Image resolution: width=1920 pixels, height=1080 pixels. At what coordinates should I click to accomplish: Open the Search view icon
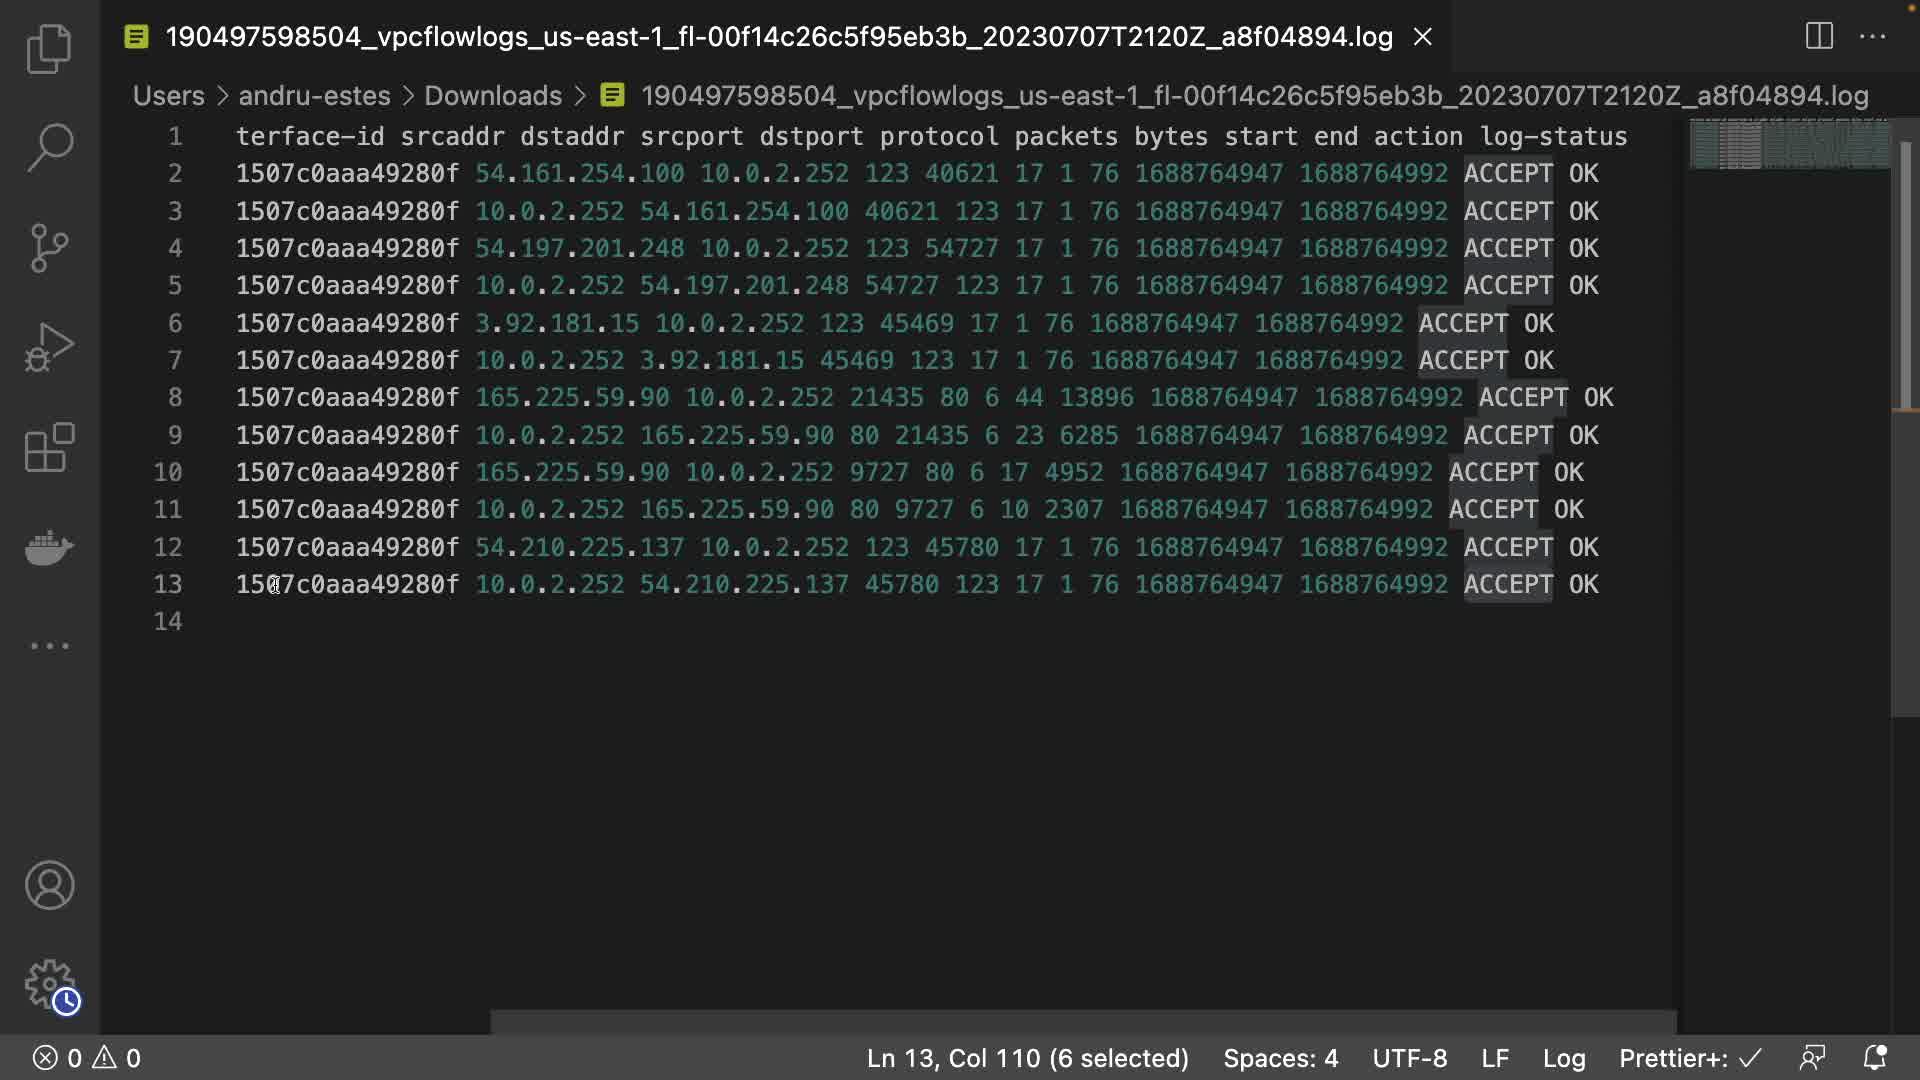[49, 147]
